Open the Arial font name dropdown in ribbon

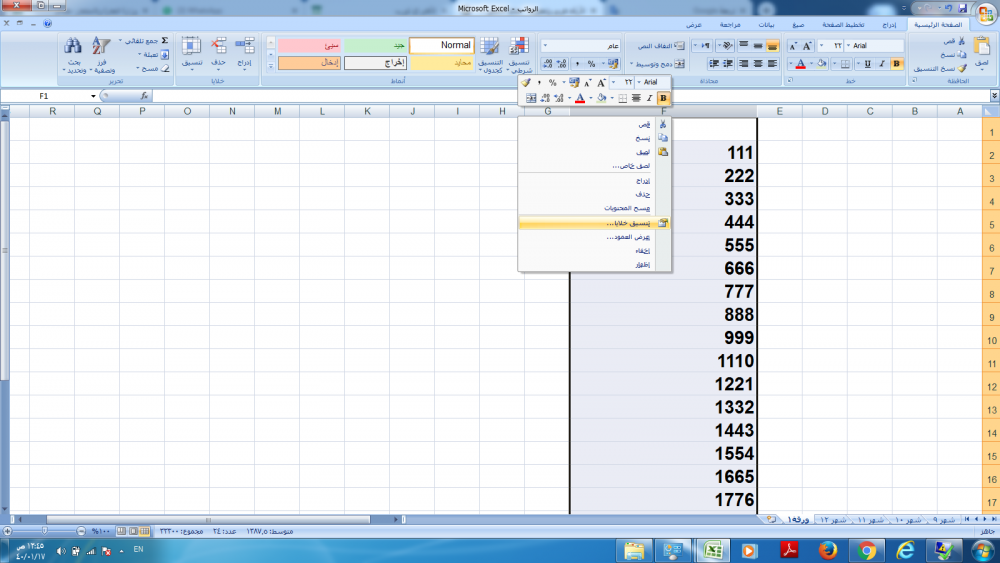click(x=849, y=46)
